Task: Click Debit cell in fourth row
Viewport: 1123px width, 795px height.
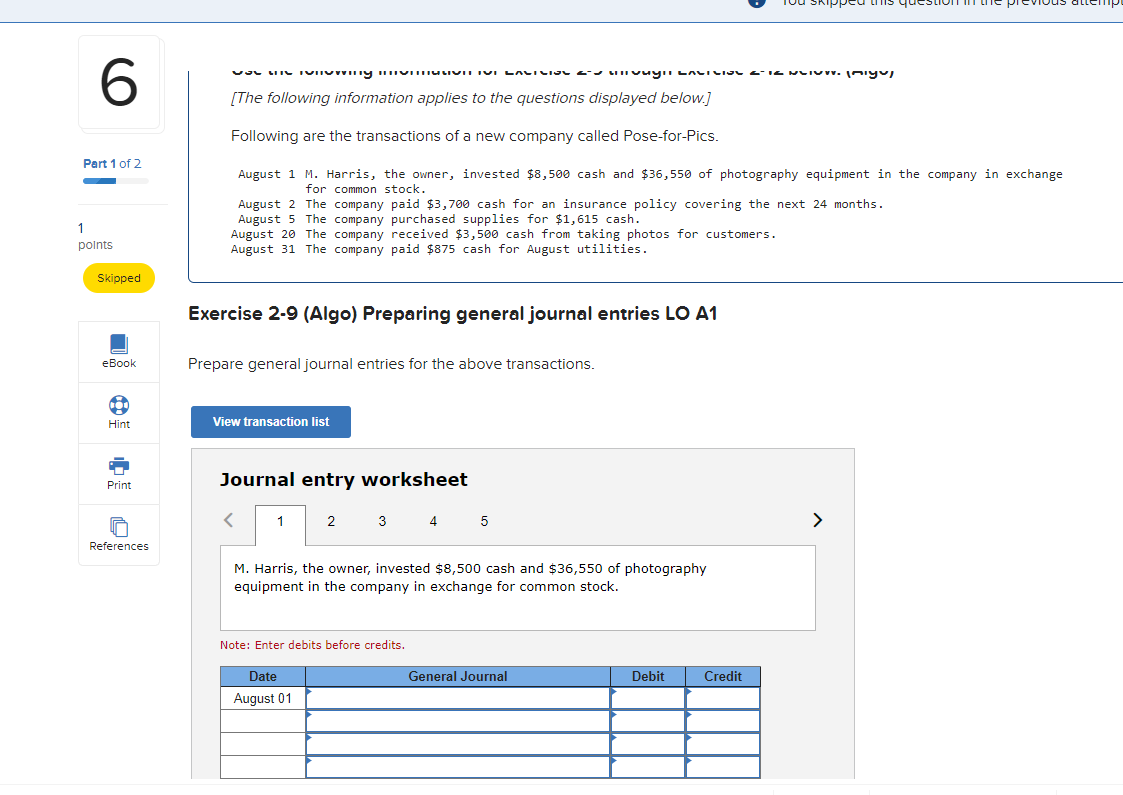Action: pos(648,767)
